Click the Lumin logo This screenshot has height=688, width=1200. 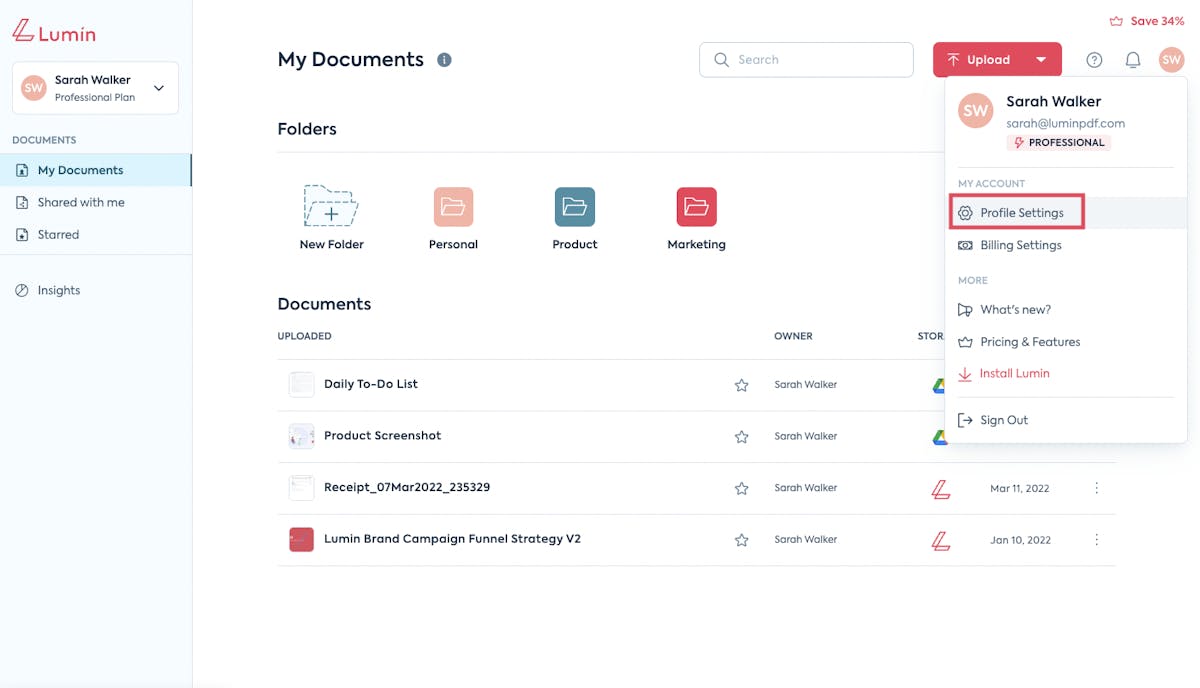pos(54,32)
